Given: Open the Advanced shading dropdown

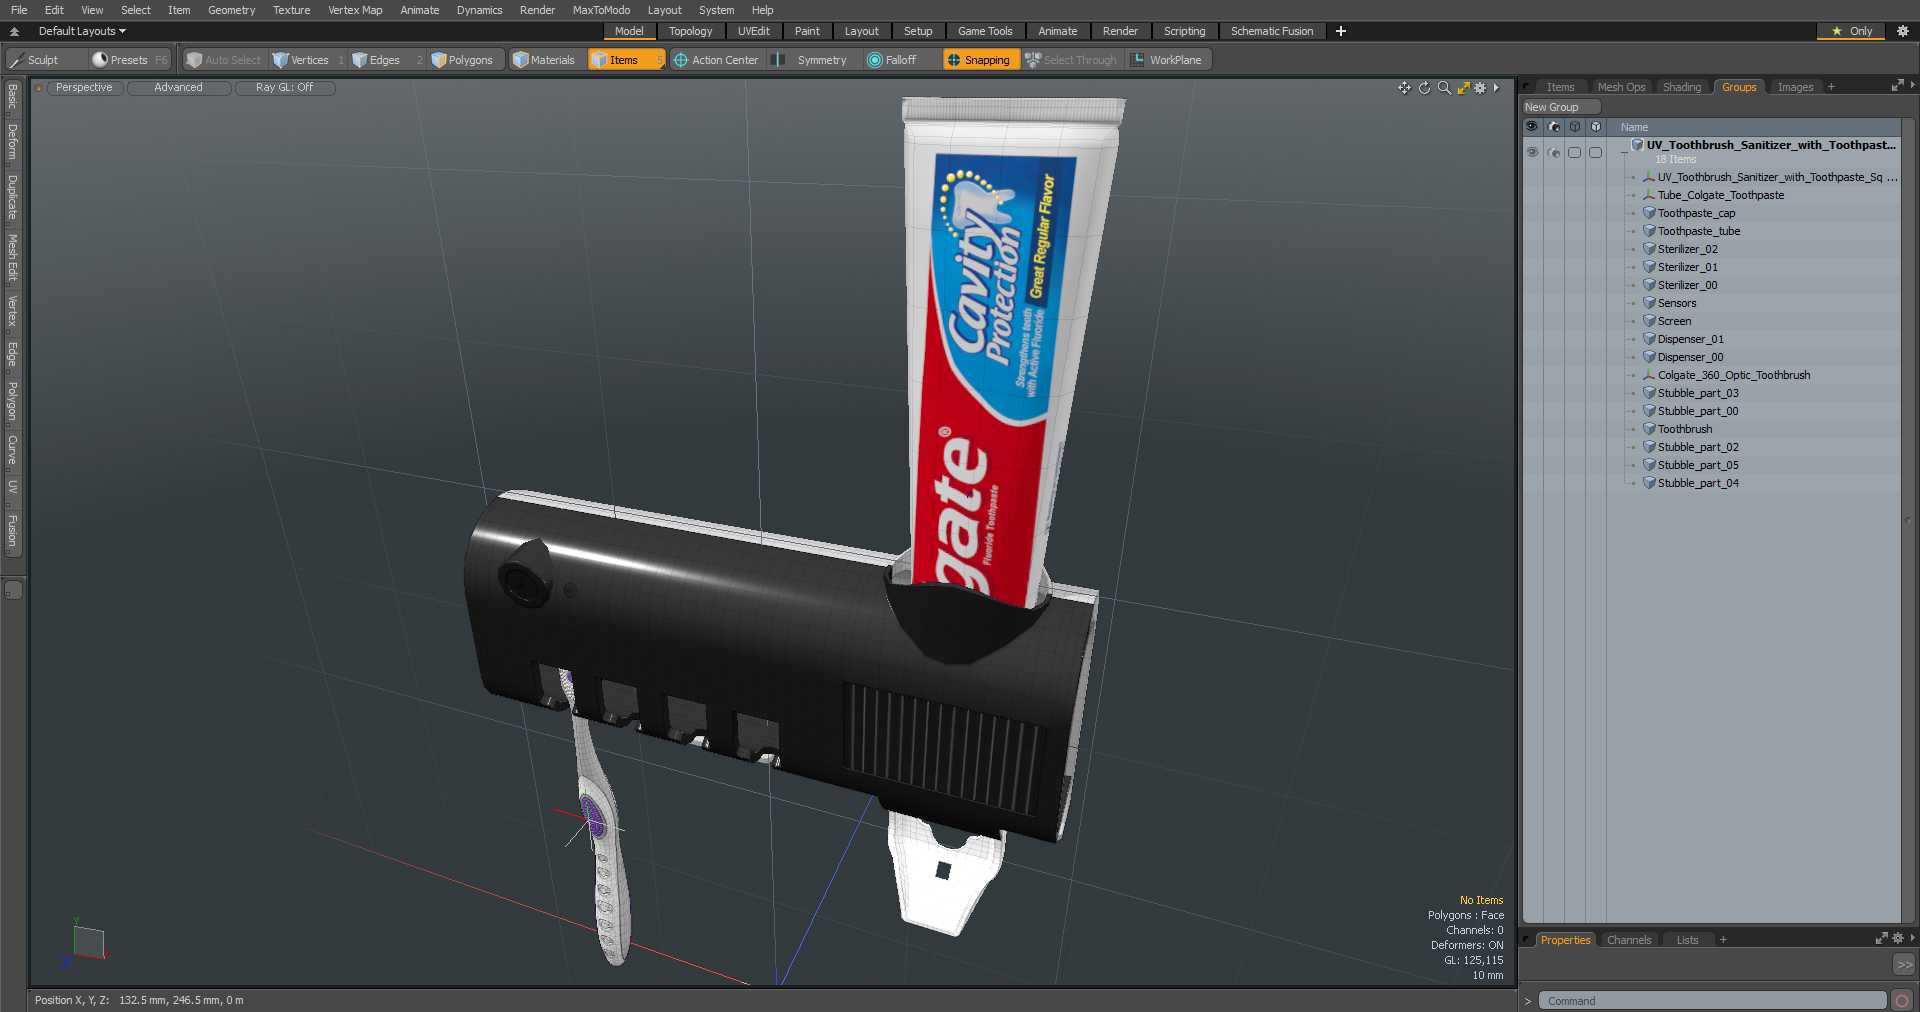Looking at the screenshot, I should point(178,88).
